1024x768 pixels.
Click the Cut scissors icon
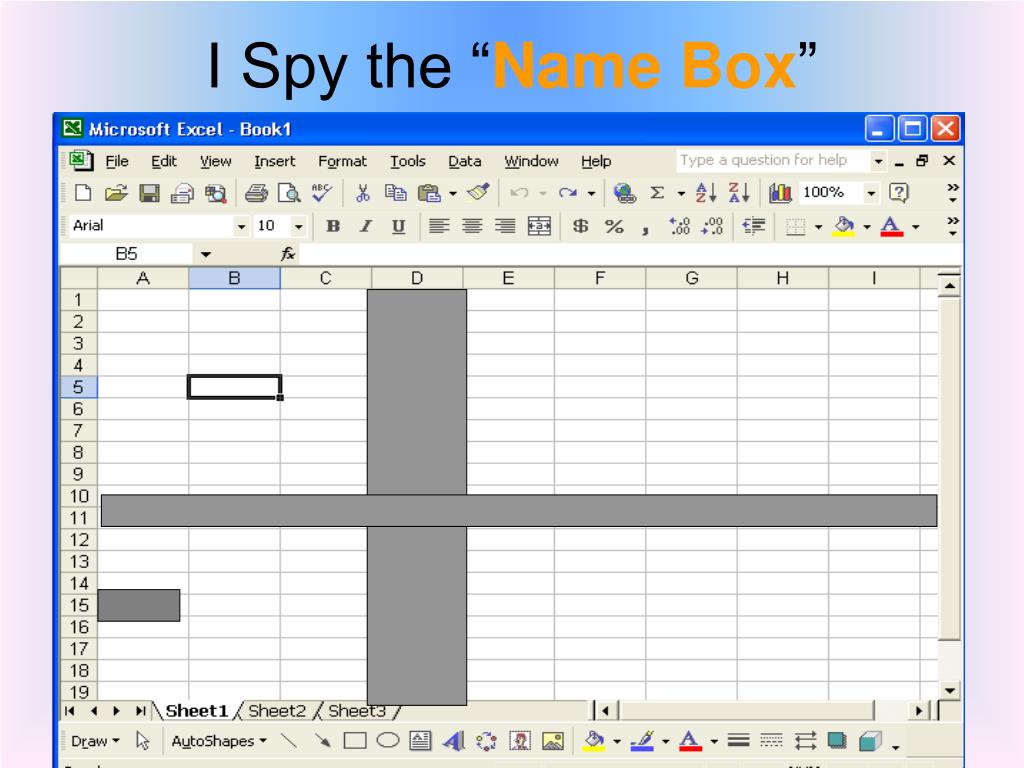(x=362, y=193)
